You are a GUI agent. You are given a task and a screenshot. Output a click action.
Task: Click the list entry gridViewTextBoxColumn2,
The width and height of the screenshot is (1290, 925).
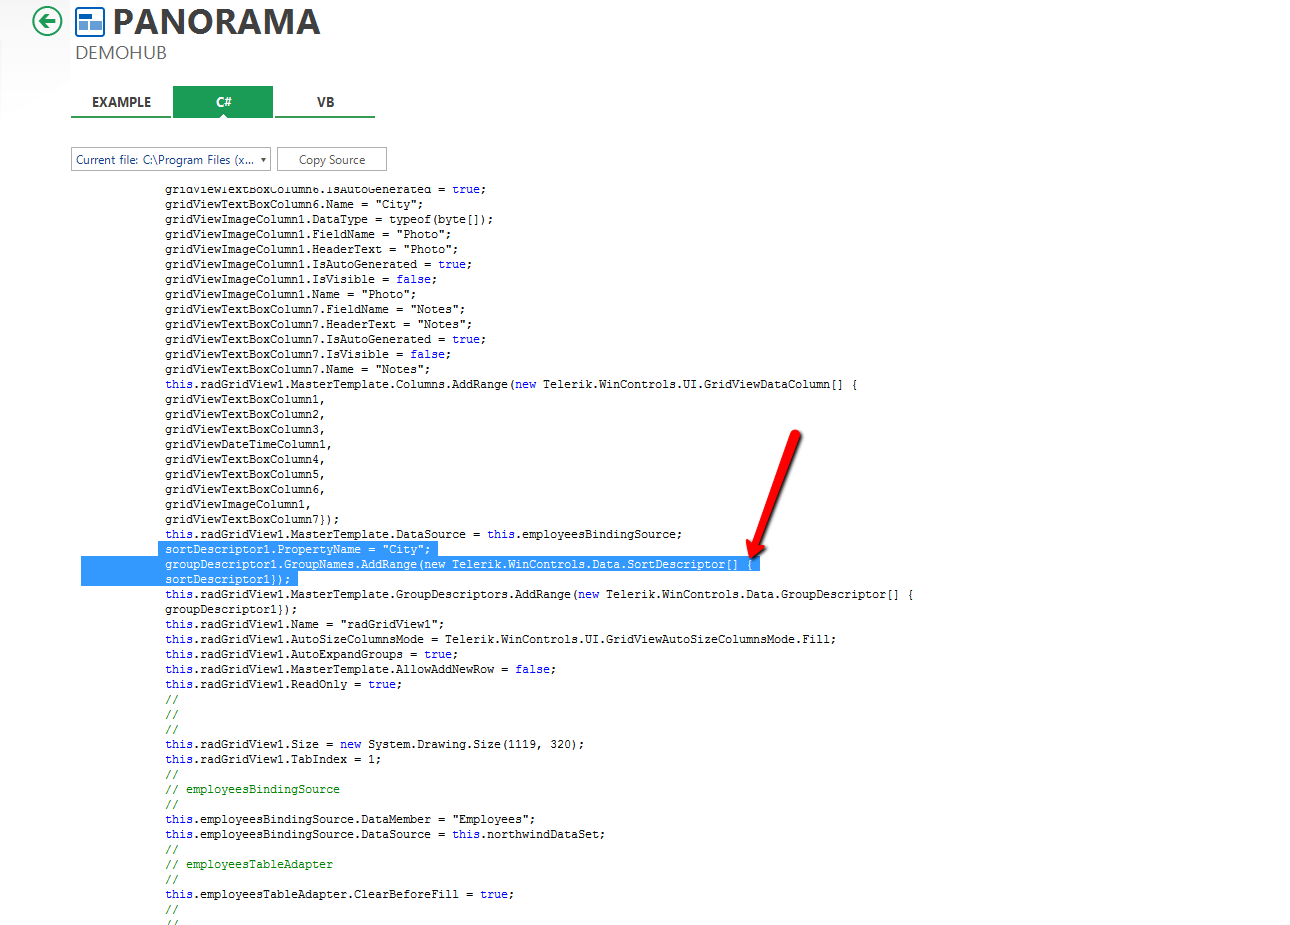(245, 414)
